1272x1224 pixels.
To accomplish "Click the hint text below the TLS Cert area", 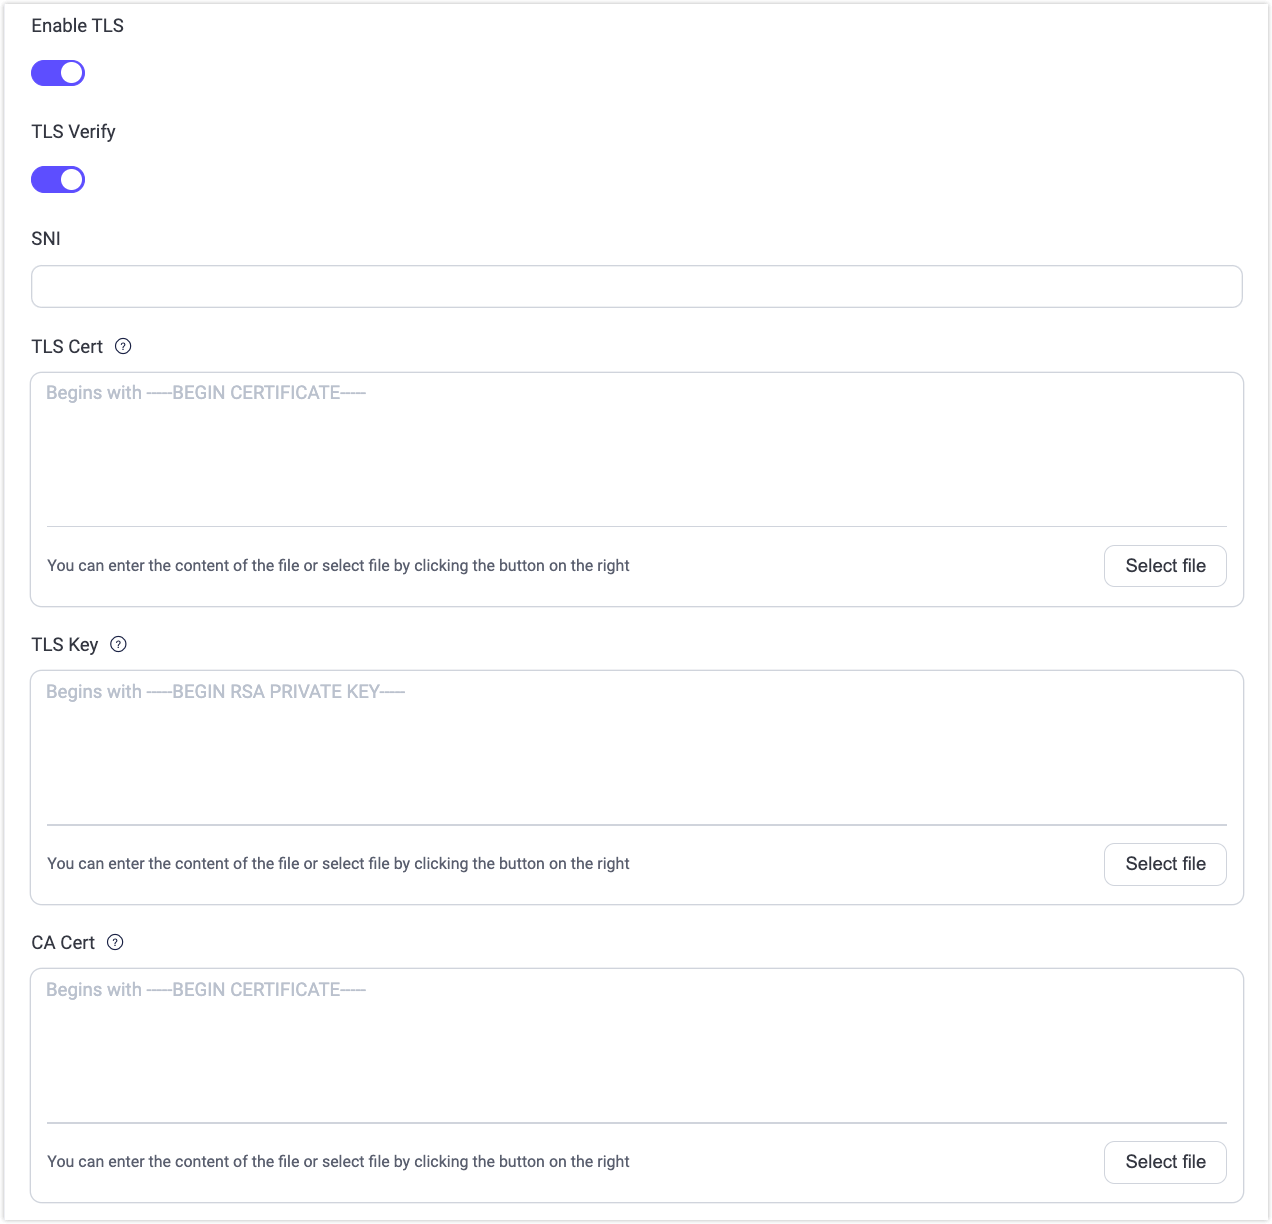I will 338,566.
